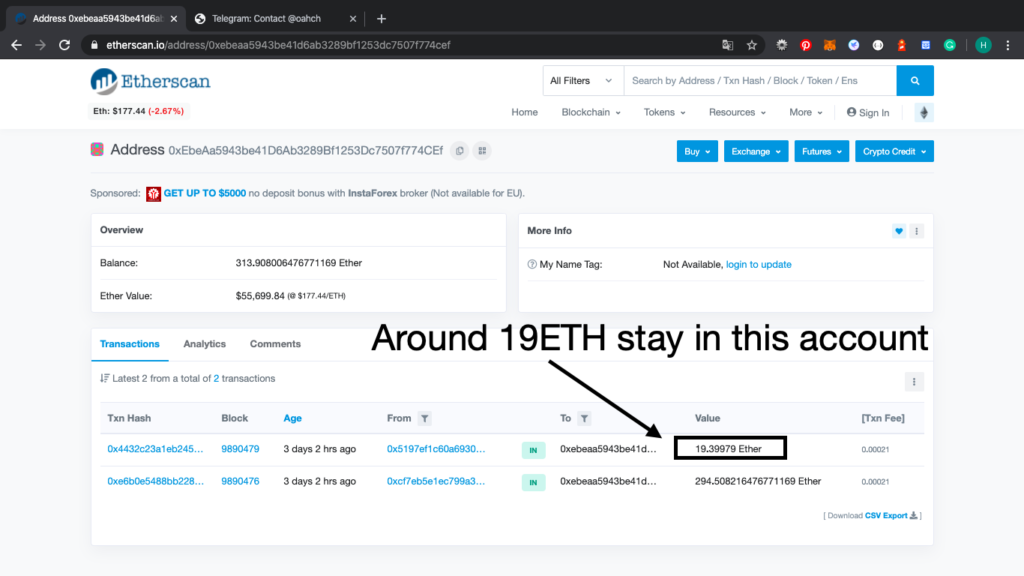Image resolution: width=1024 pixels, height=576 pixels.
Task: Click the My Name Tag help icon
Action: (x=532, y=264)
